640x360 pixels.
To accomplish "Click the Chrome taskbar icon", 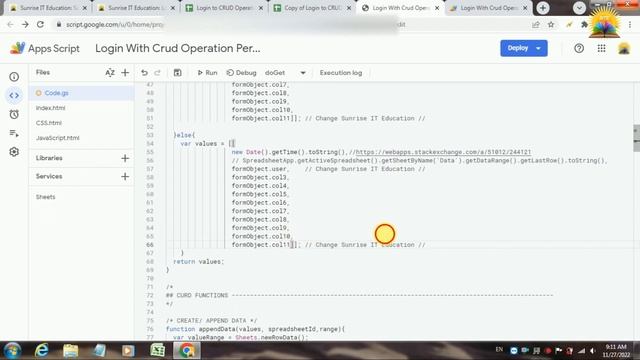I will pos(187,350).
